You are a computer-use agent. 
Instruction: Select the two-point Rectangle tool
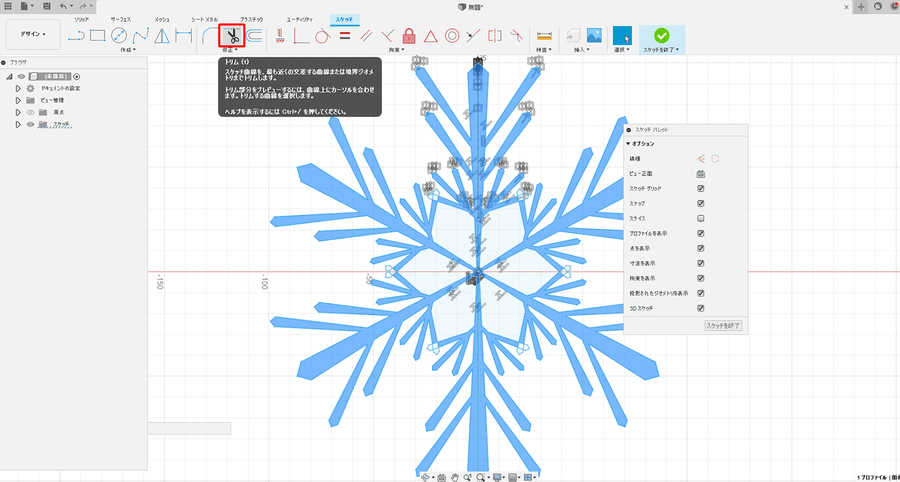click(98, 36)
